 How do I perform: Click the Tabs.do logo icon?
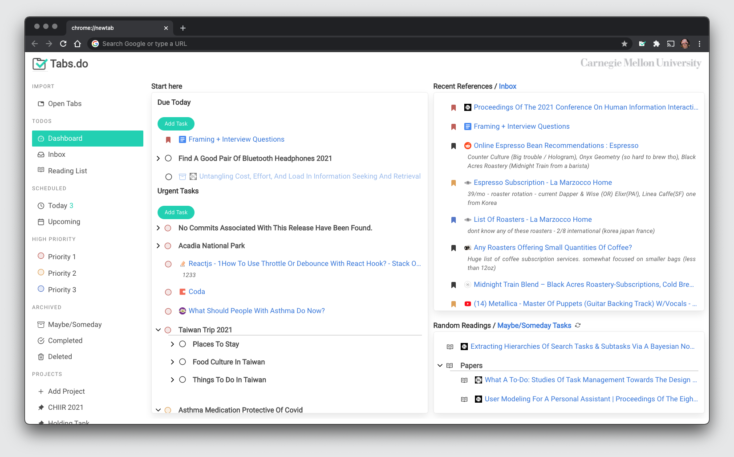pos(39,64)
